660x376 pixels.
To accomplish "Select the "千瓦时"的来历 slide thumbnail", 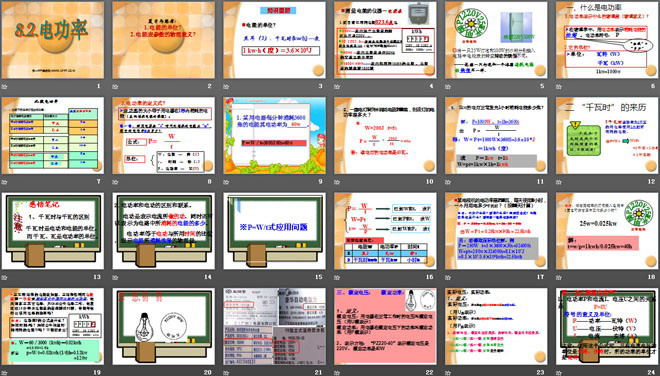I will tap(607, 136).
